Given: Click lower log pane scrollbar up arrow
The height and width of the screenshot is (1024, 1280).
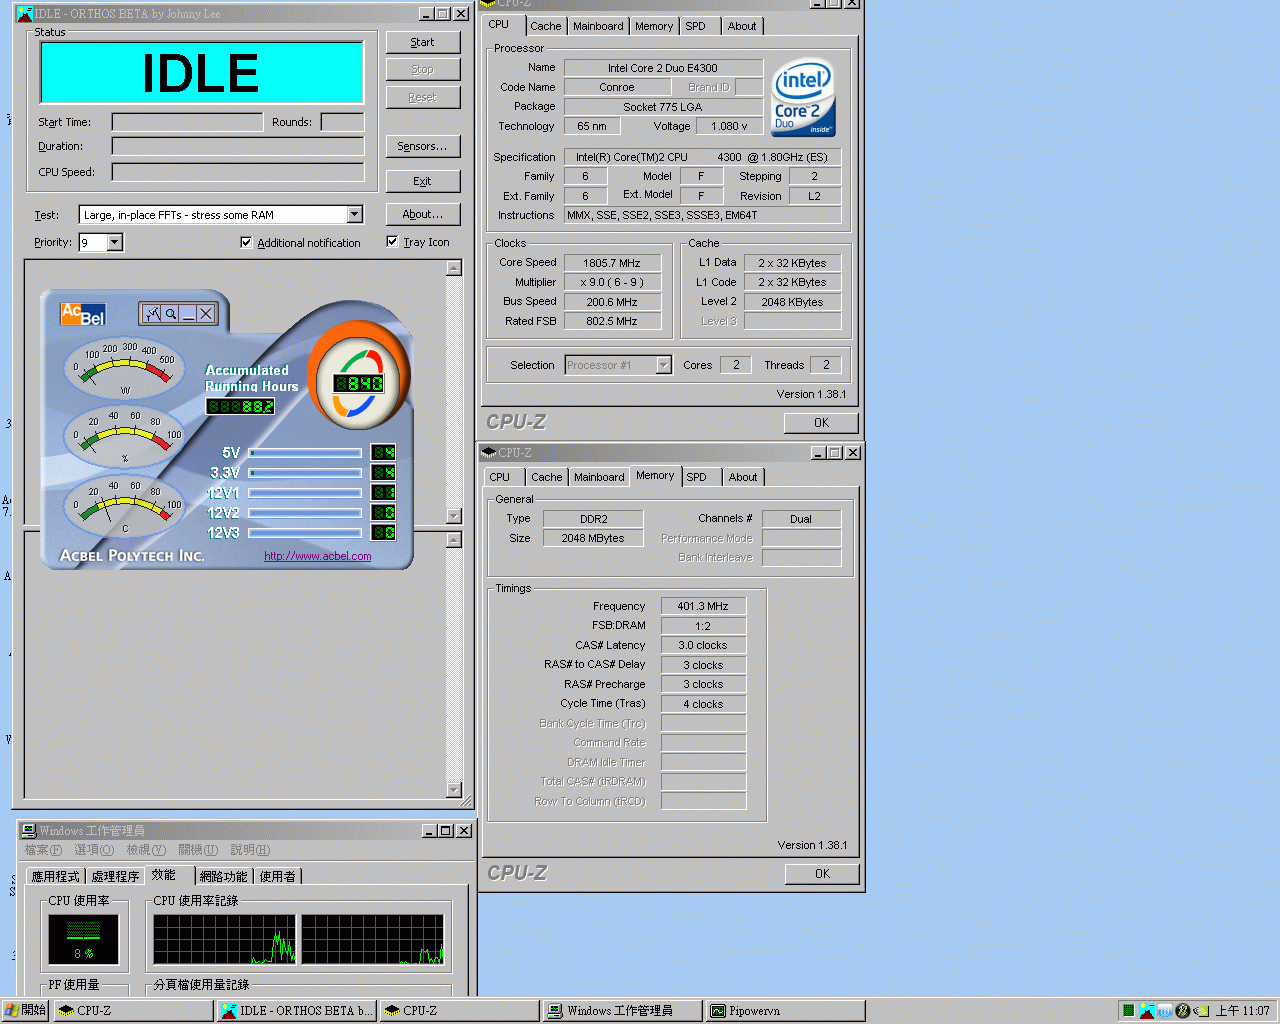Looking at the screenshot, I should pos(454,540).
